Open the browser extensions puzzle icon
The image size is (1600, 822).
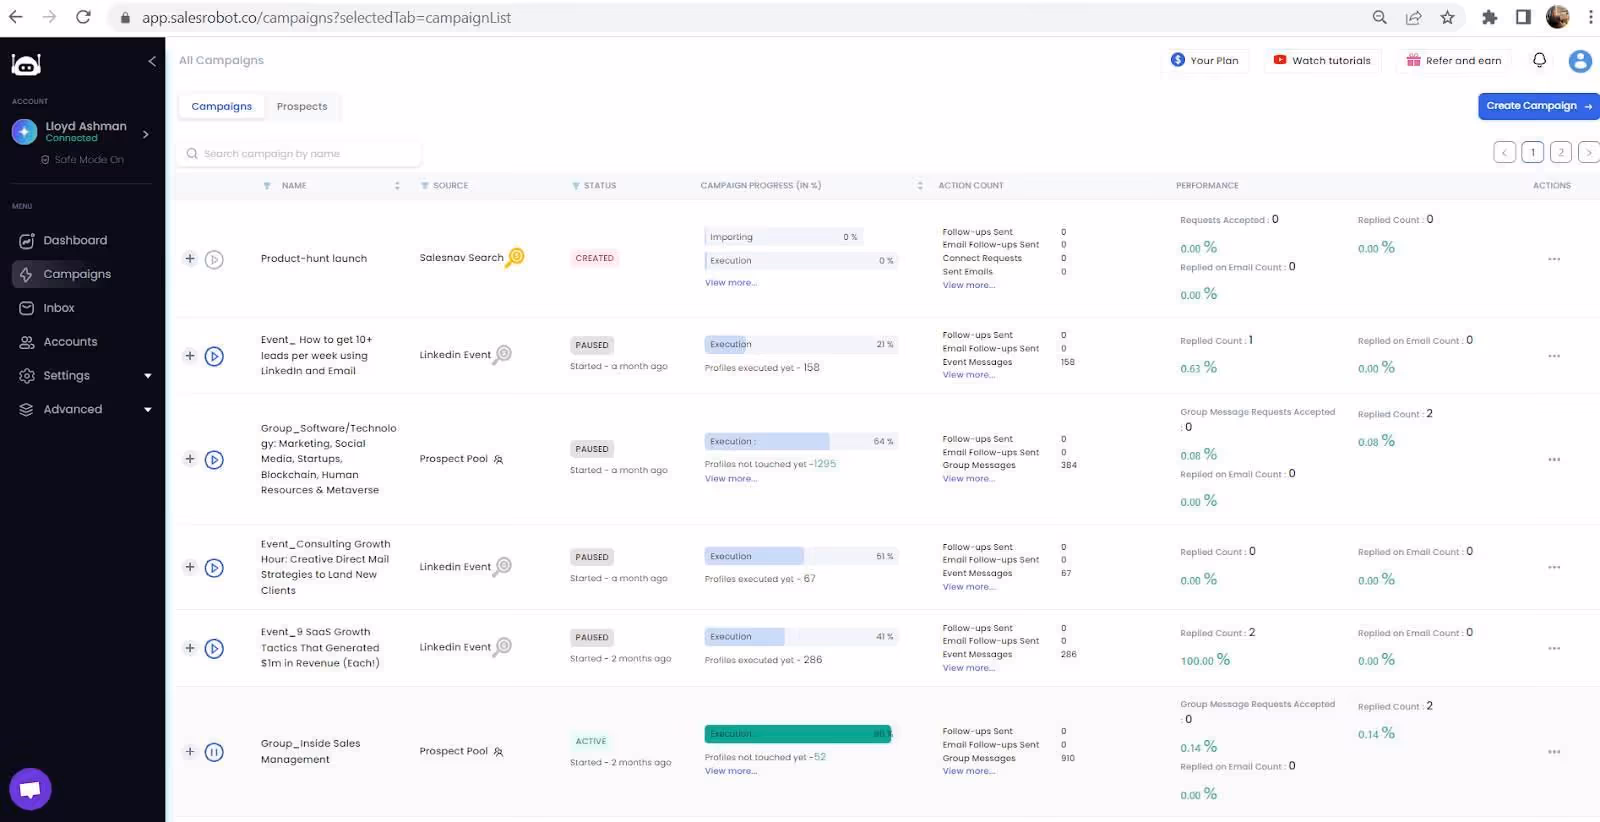pos(1490,17)
